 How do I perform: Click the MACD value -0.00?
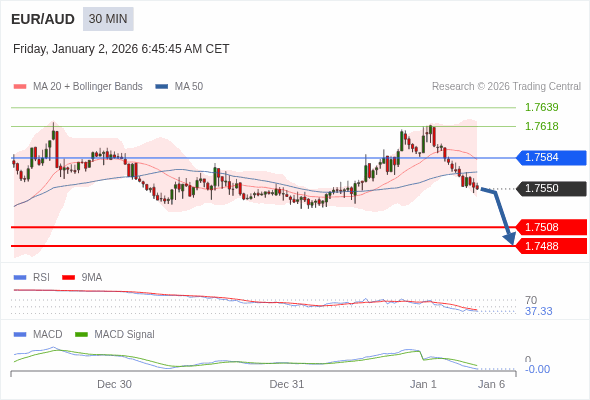[x=537, y=370]
